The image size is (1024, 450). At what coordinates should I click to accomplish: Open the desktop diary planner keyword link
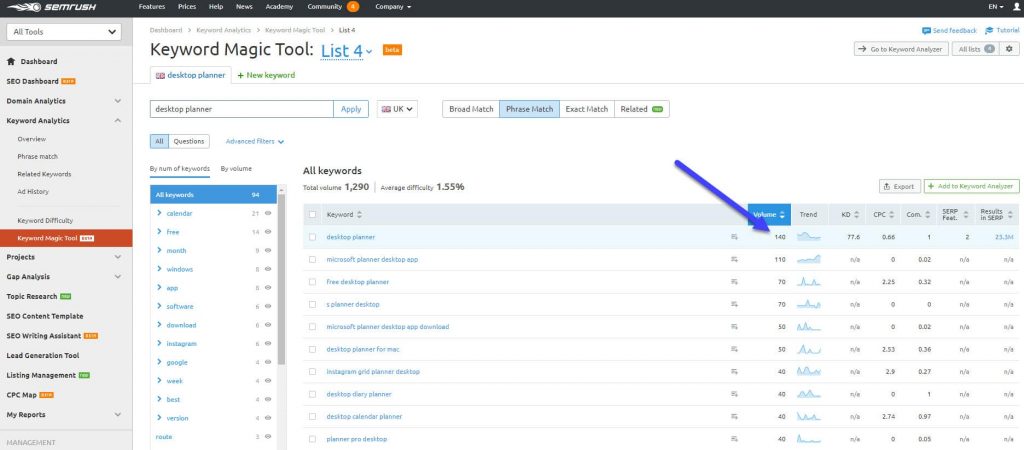[359, 394]
